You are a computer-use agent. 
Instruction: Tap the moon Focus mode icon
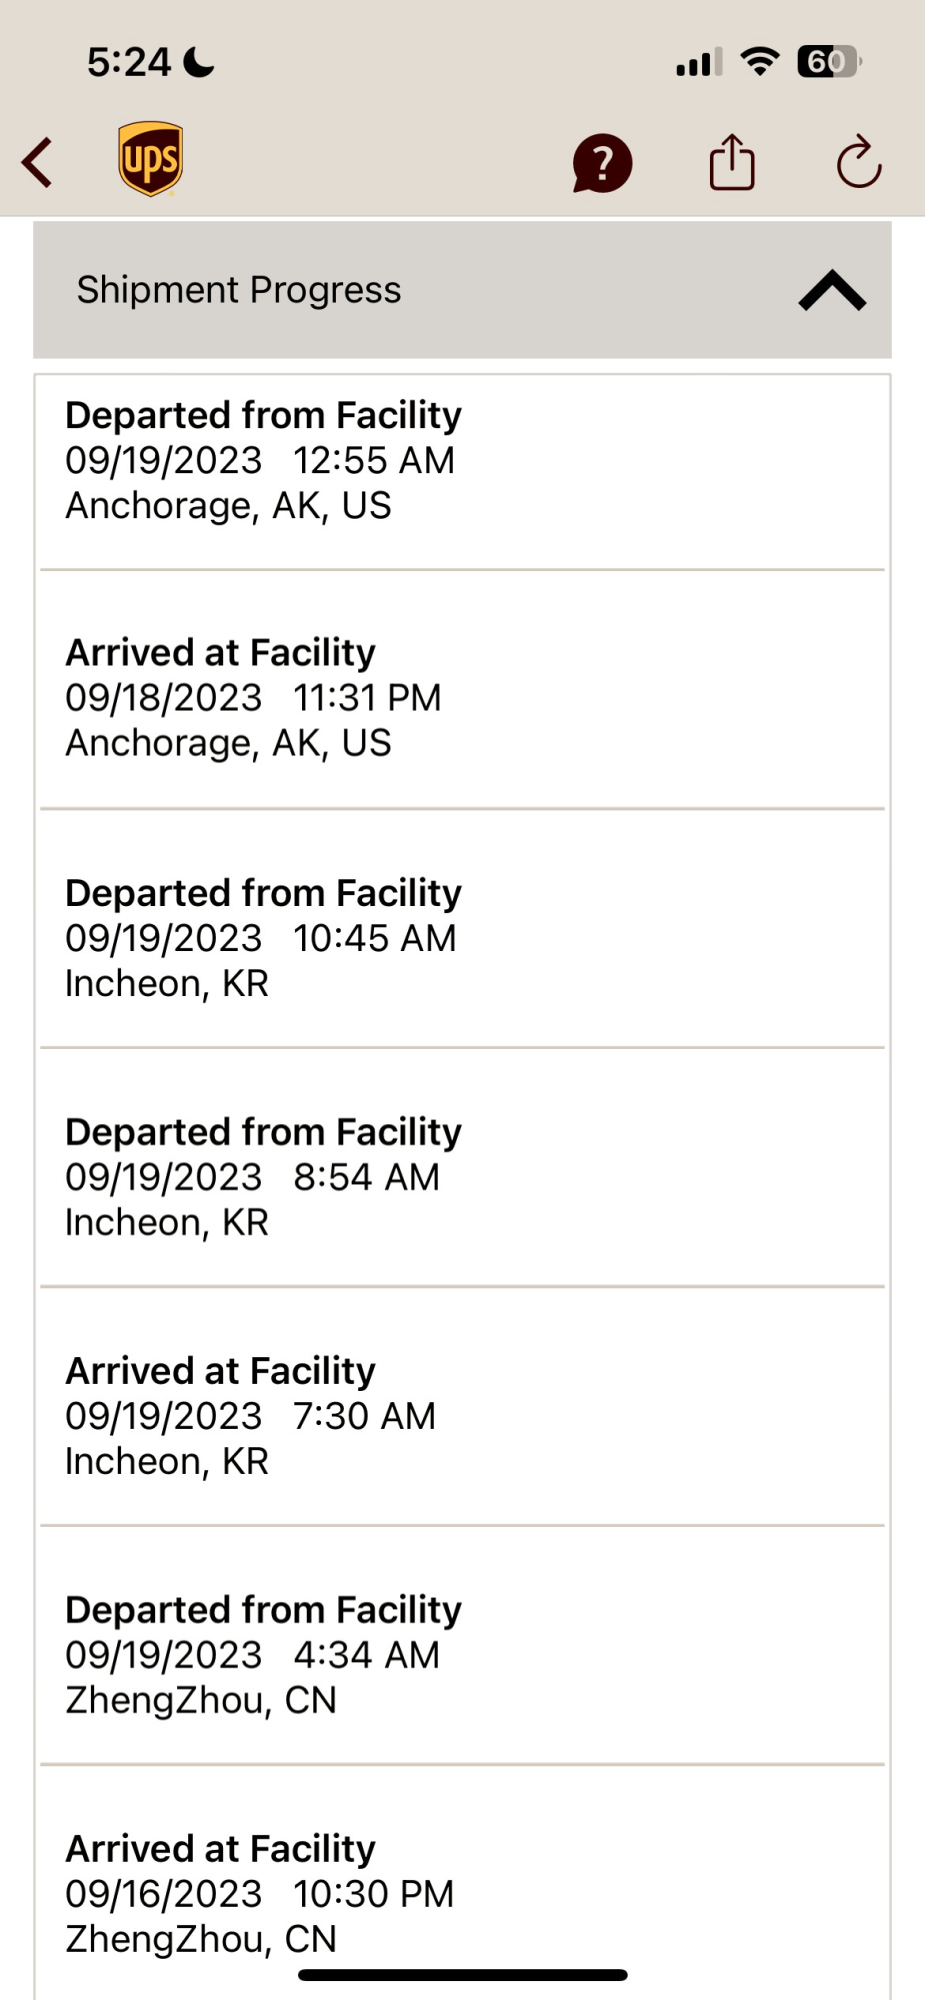coord(199,63)
